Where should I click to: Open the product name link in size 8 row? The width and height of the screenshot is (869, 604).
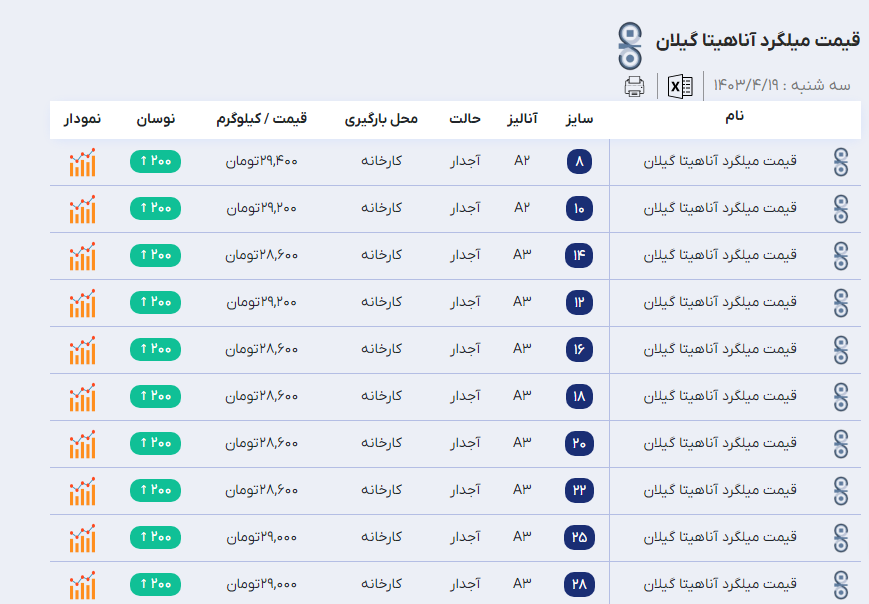(720, 161)
